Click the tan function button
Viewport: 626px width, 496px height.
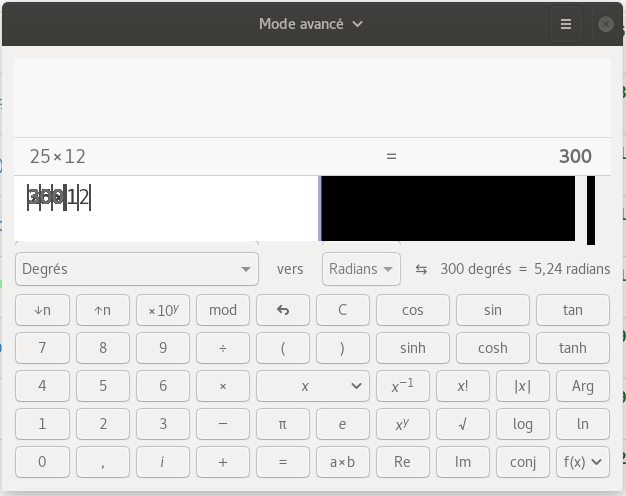coord(573,310)
